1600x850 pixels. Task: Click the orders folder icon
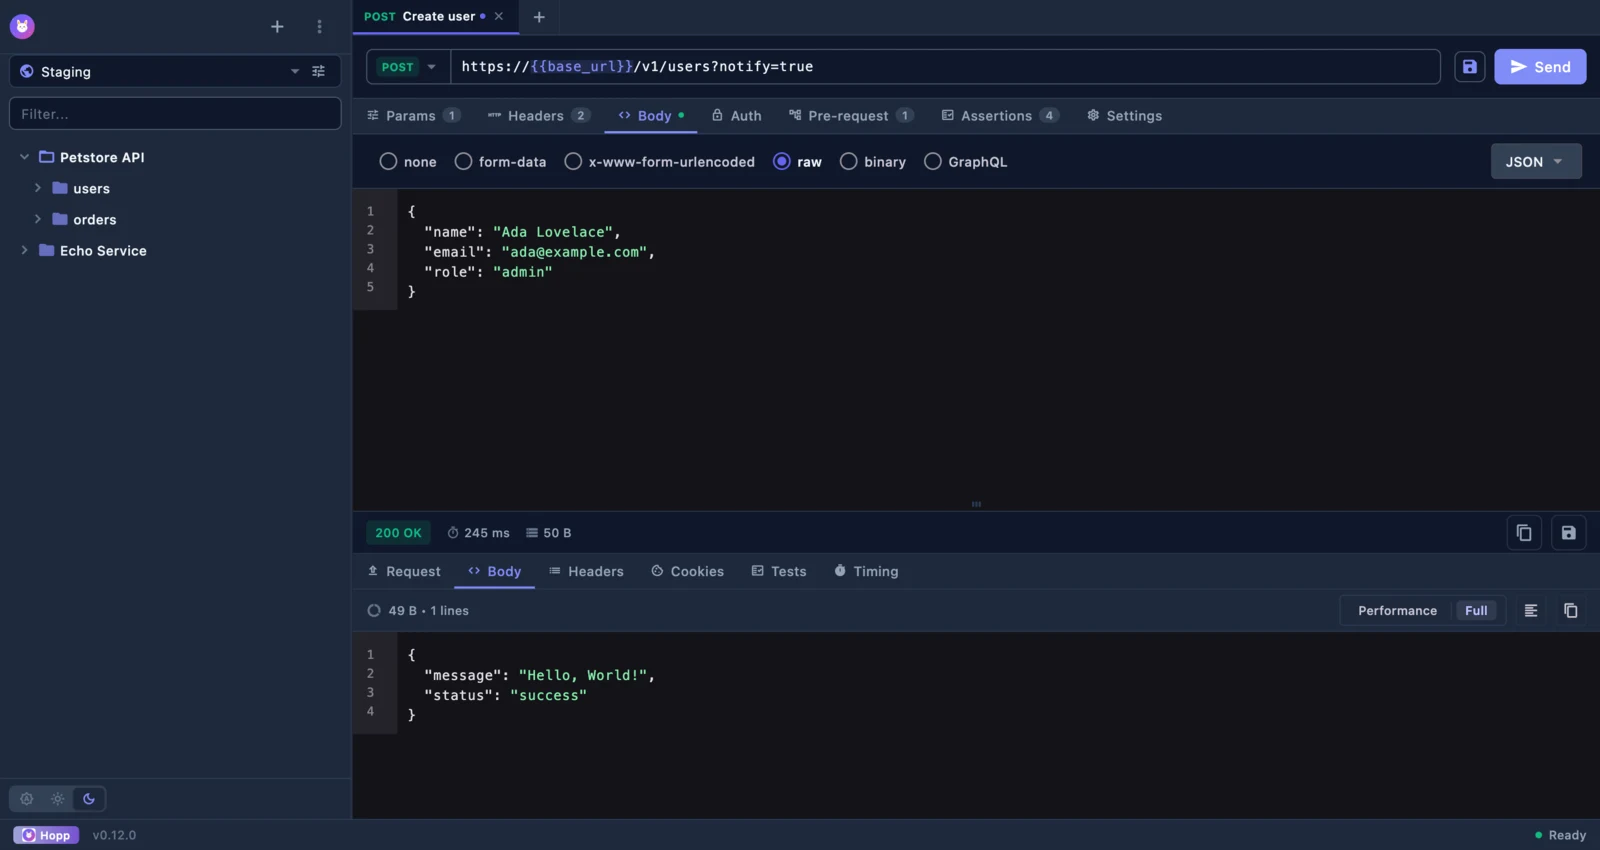click(60, 219)
